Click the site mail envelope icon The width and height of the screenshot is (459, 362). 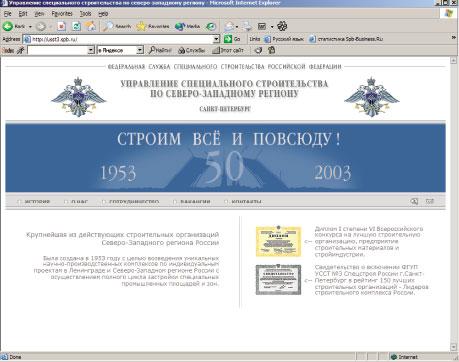click(430, 201)
